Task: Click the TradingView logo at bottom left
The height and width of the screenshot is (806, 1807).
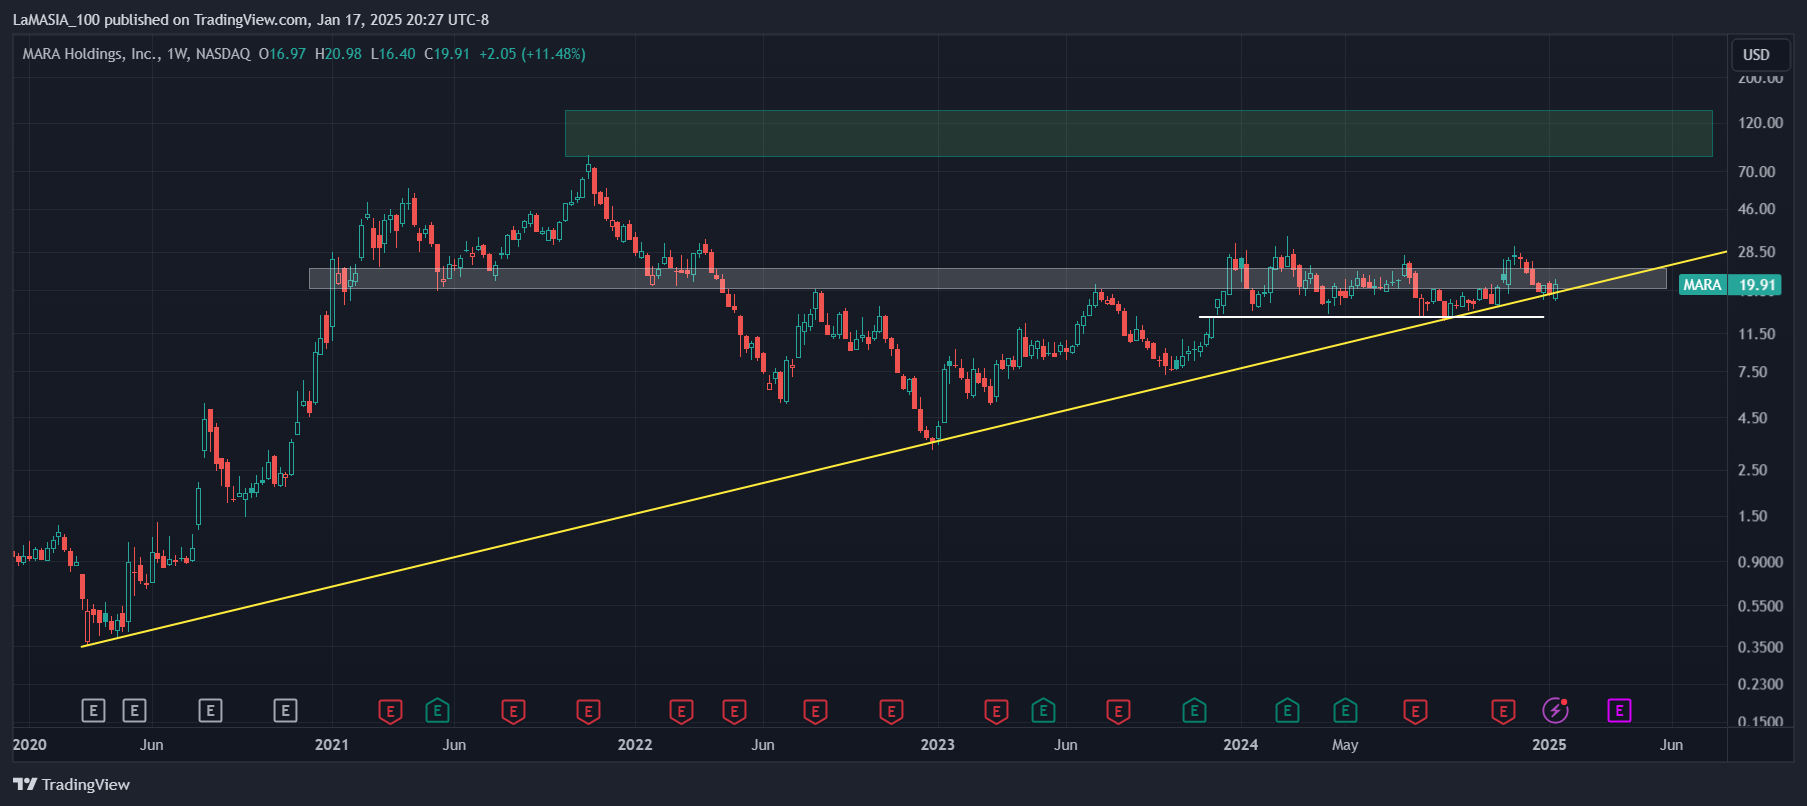Action: point(71,784)
